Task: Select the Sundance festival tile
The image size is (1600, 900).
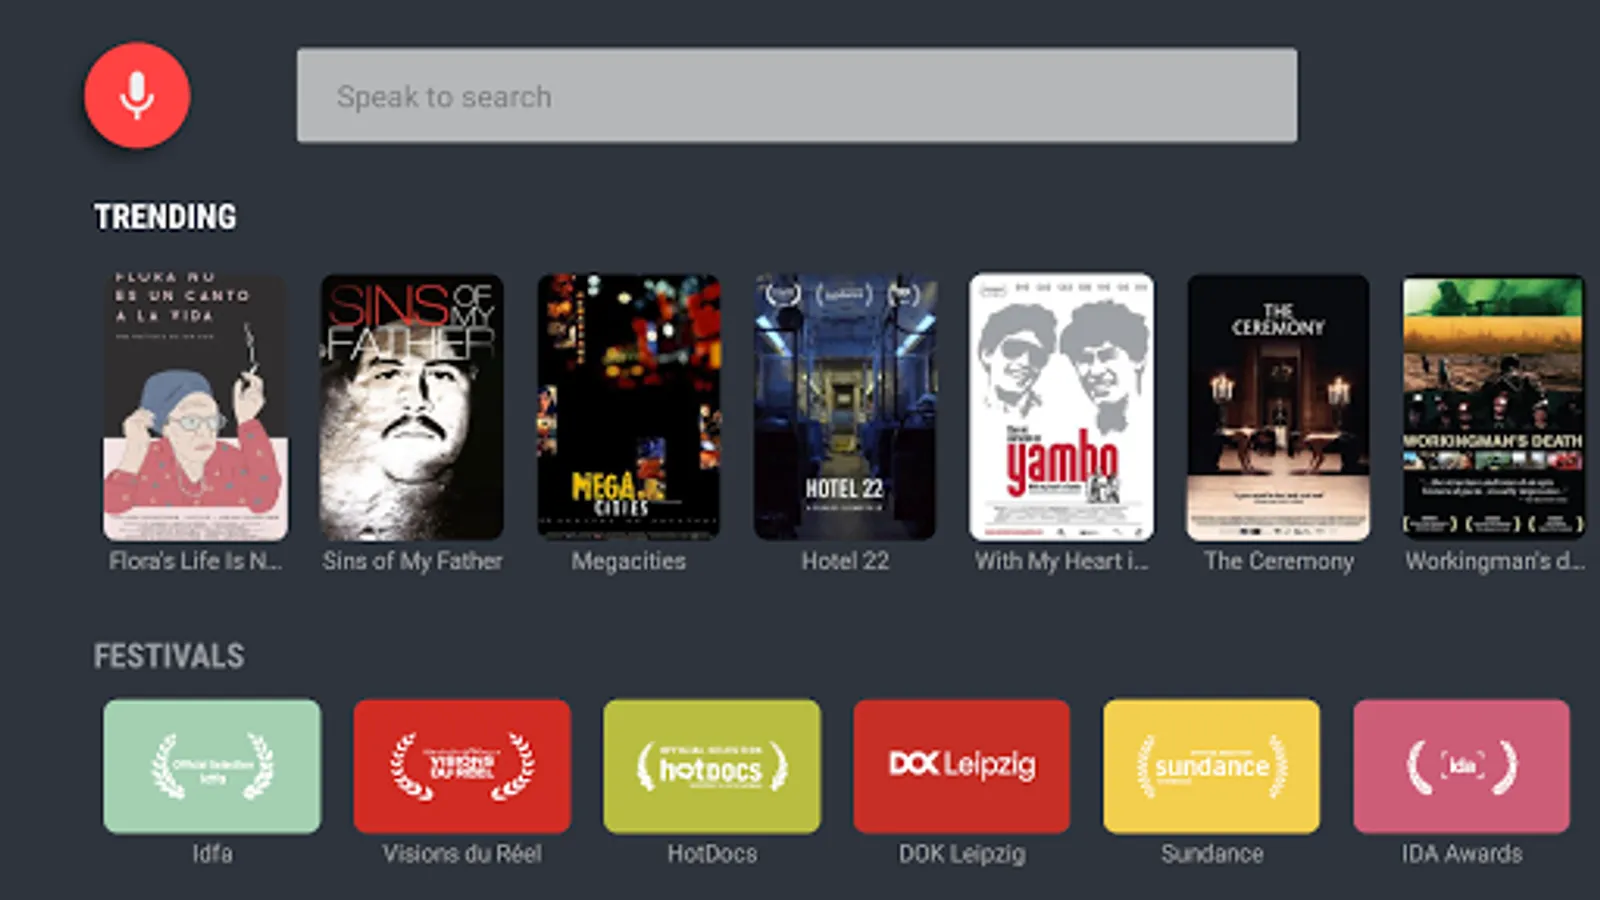Action: click(1212, 766)
